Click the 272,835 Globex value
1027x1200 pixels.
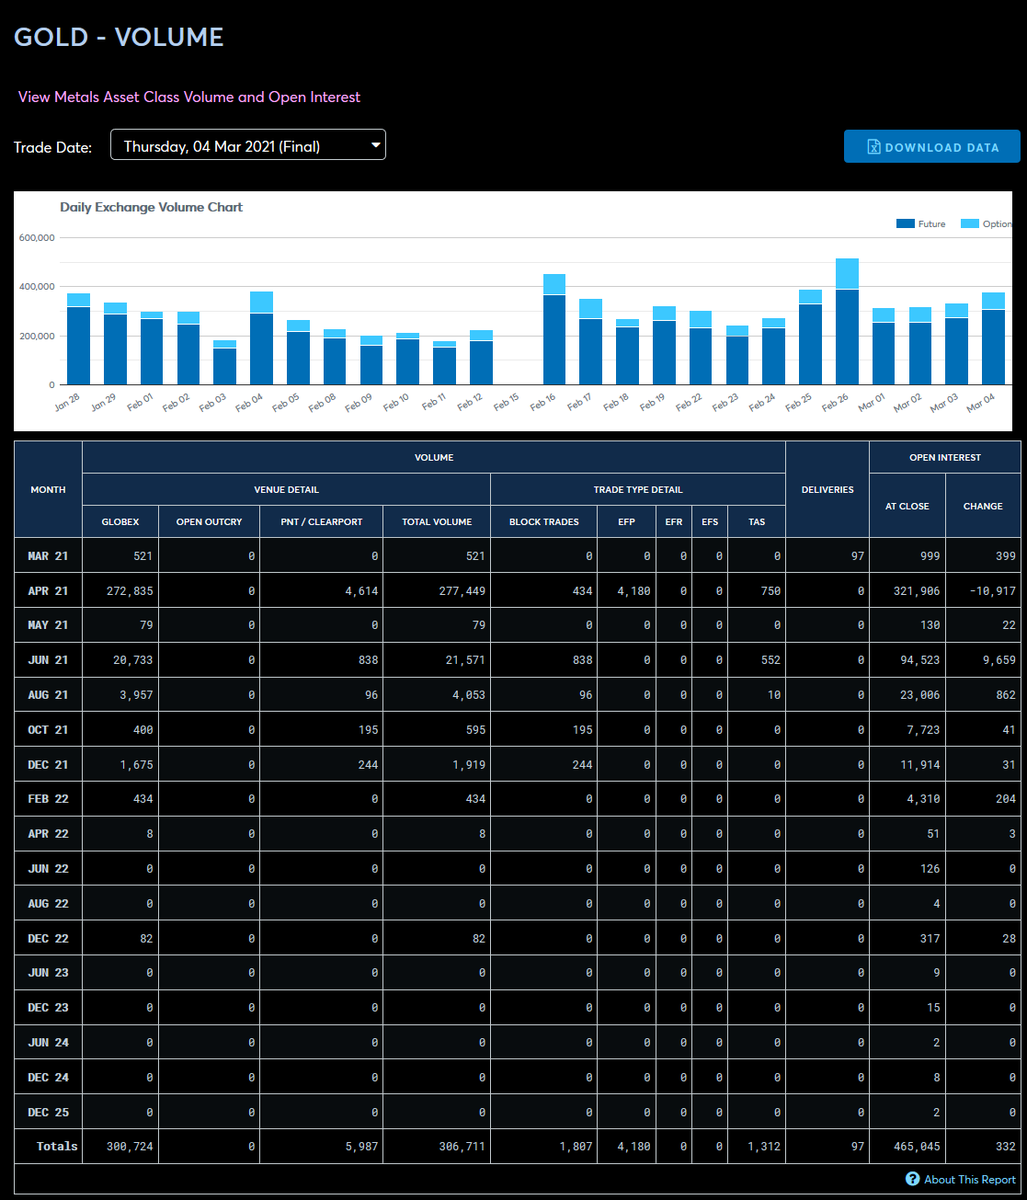click(130, 591)
